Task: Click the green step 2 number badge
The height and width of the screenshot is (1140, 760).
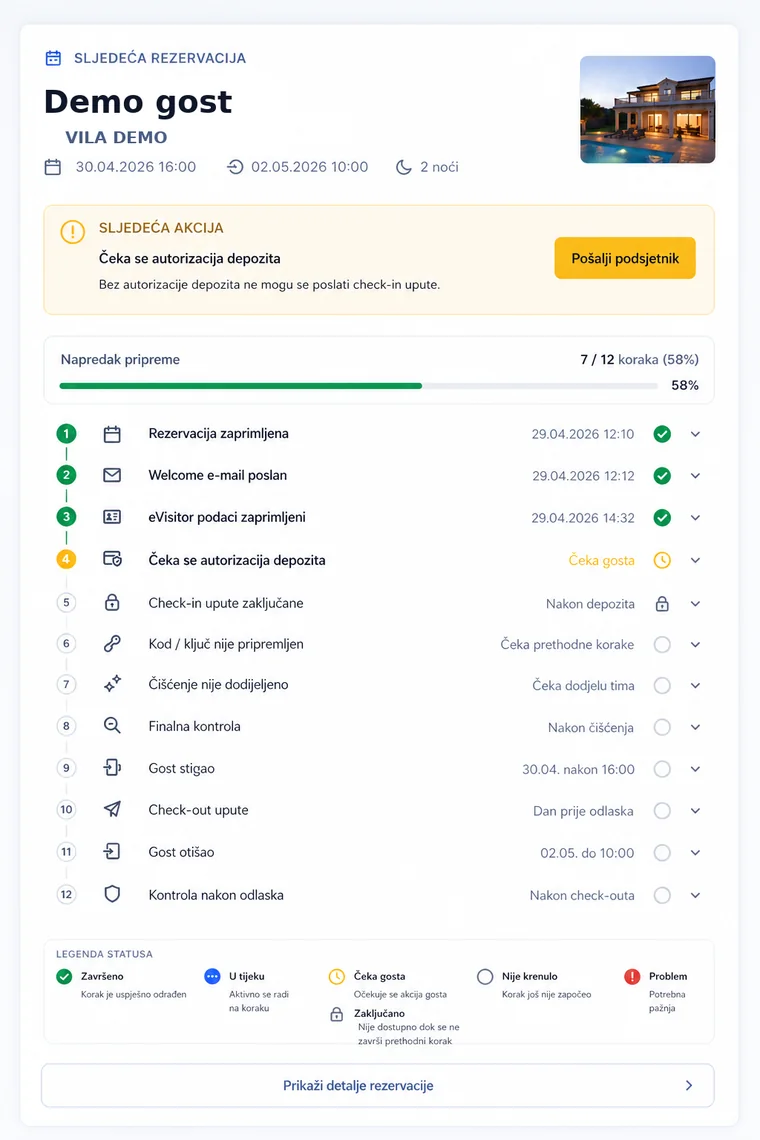Action: [x=66, y=475]
